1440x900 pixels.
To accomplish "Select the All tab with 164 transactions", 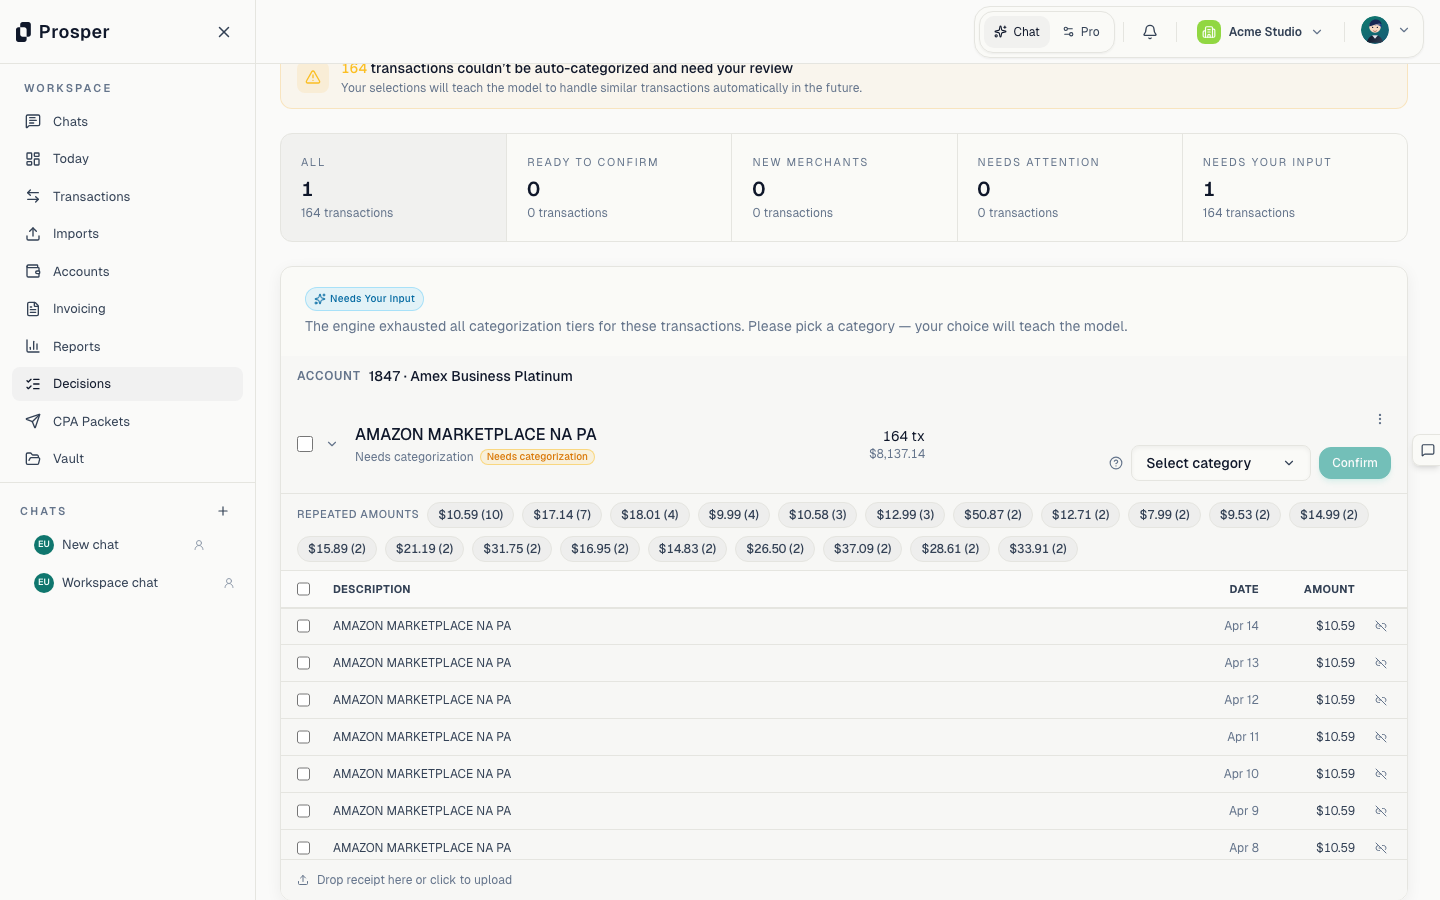I will coord(394,188).
